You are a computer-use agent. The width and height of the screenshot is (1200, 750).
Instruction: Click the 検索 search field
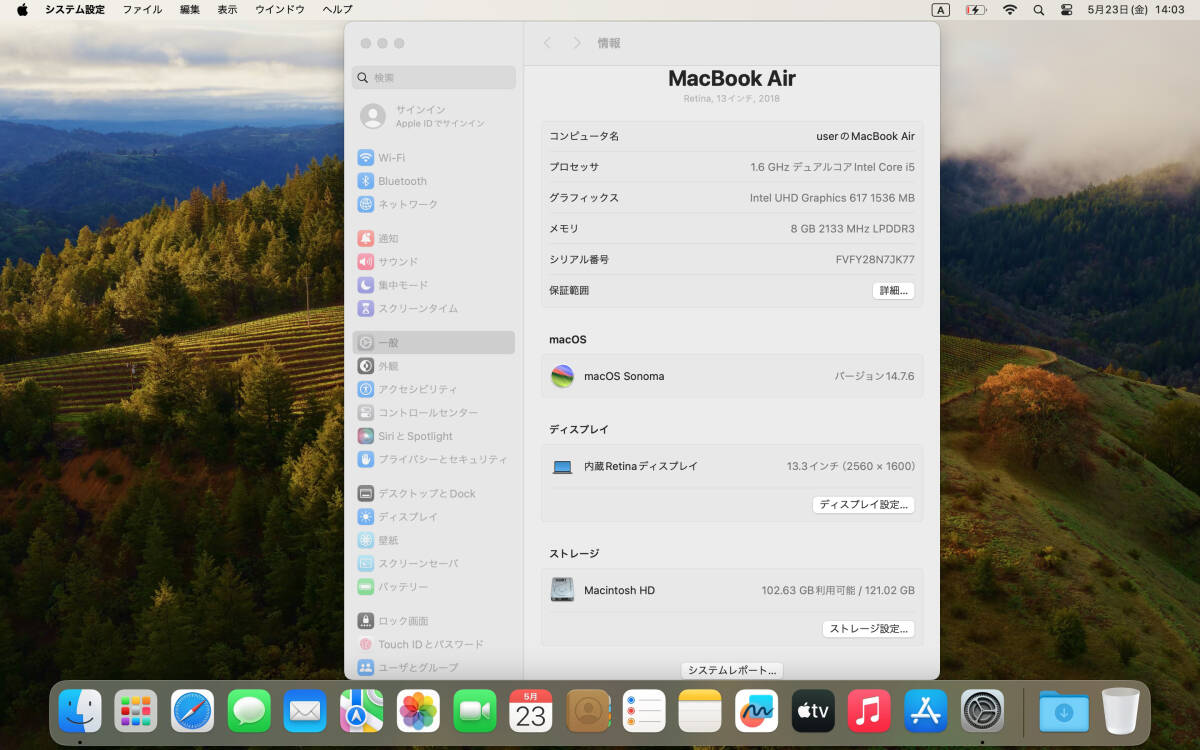point(433,77)
